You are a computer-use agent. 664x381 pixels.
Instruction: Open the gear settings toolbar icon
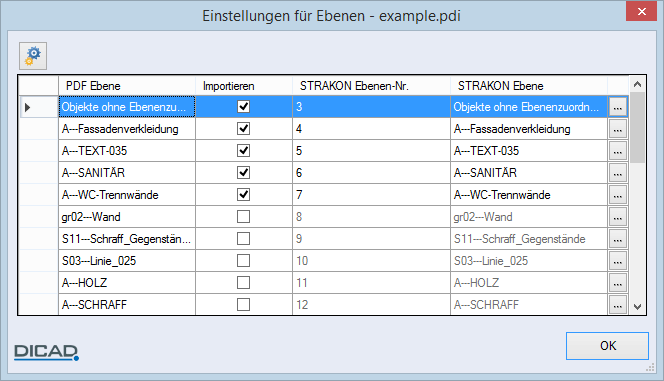click(x=33, y=56)
